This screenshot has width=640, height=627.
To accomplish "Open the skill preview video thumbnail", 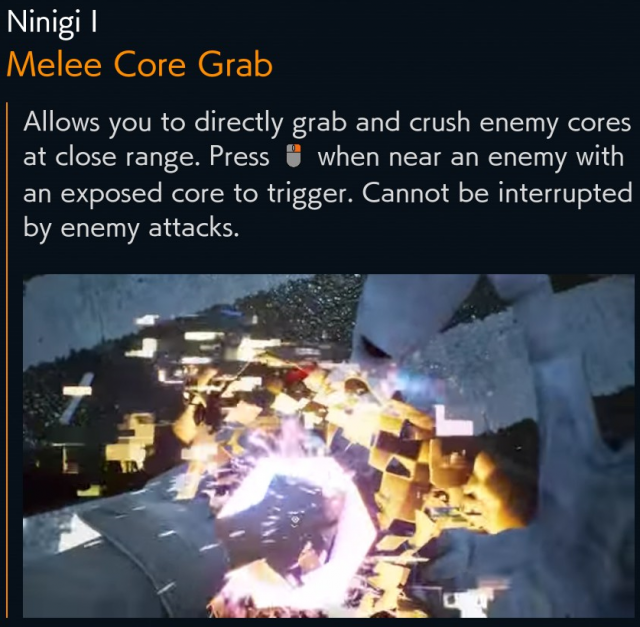I will [x=329, y=446].
